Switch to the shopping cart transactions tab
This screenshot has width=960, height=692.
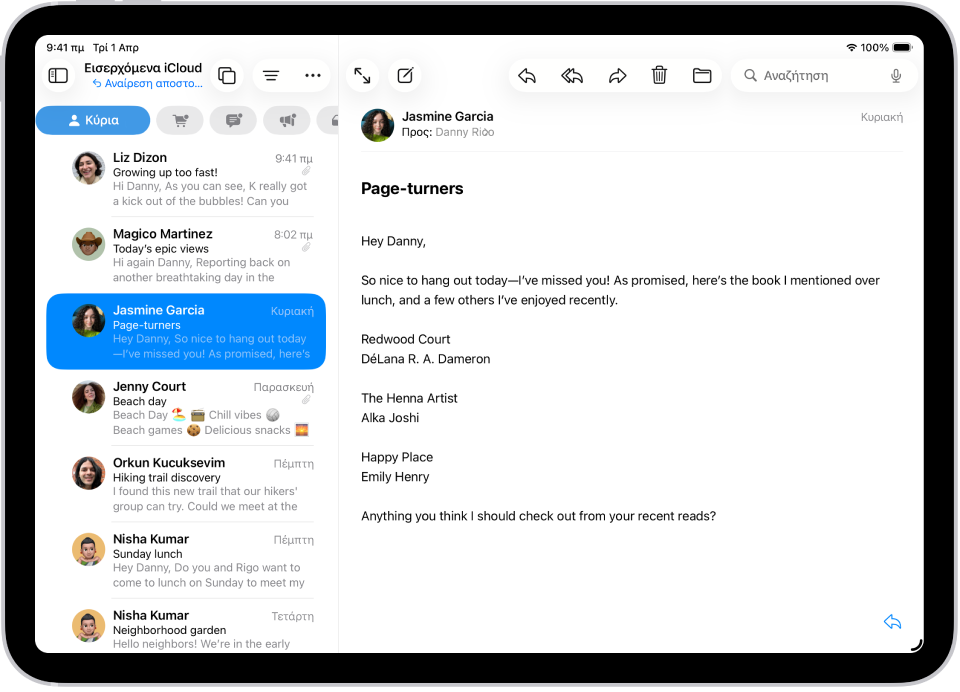180,121
